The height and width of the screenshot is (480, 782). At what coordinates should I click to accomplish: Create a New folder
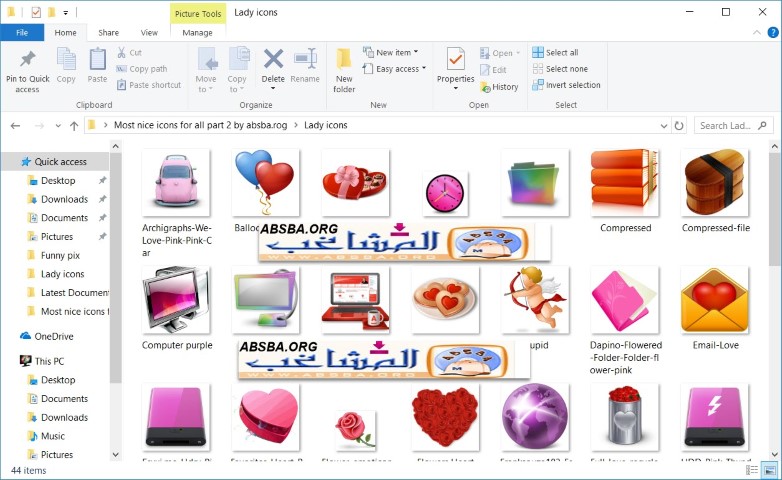coord(344,71)
